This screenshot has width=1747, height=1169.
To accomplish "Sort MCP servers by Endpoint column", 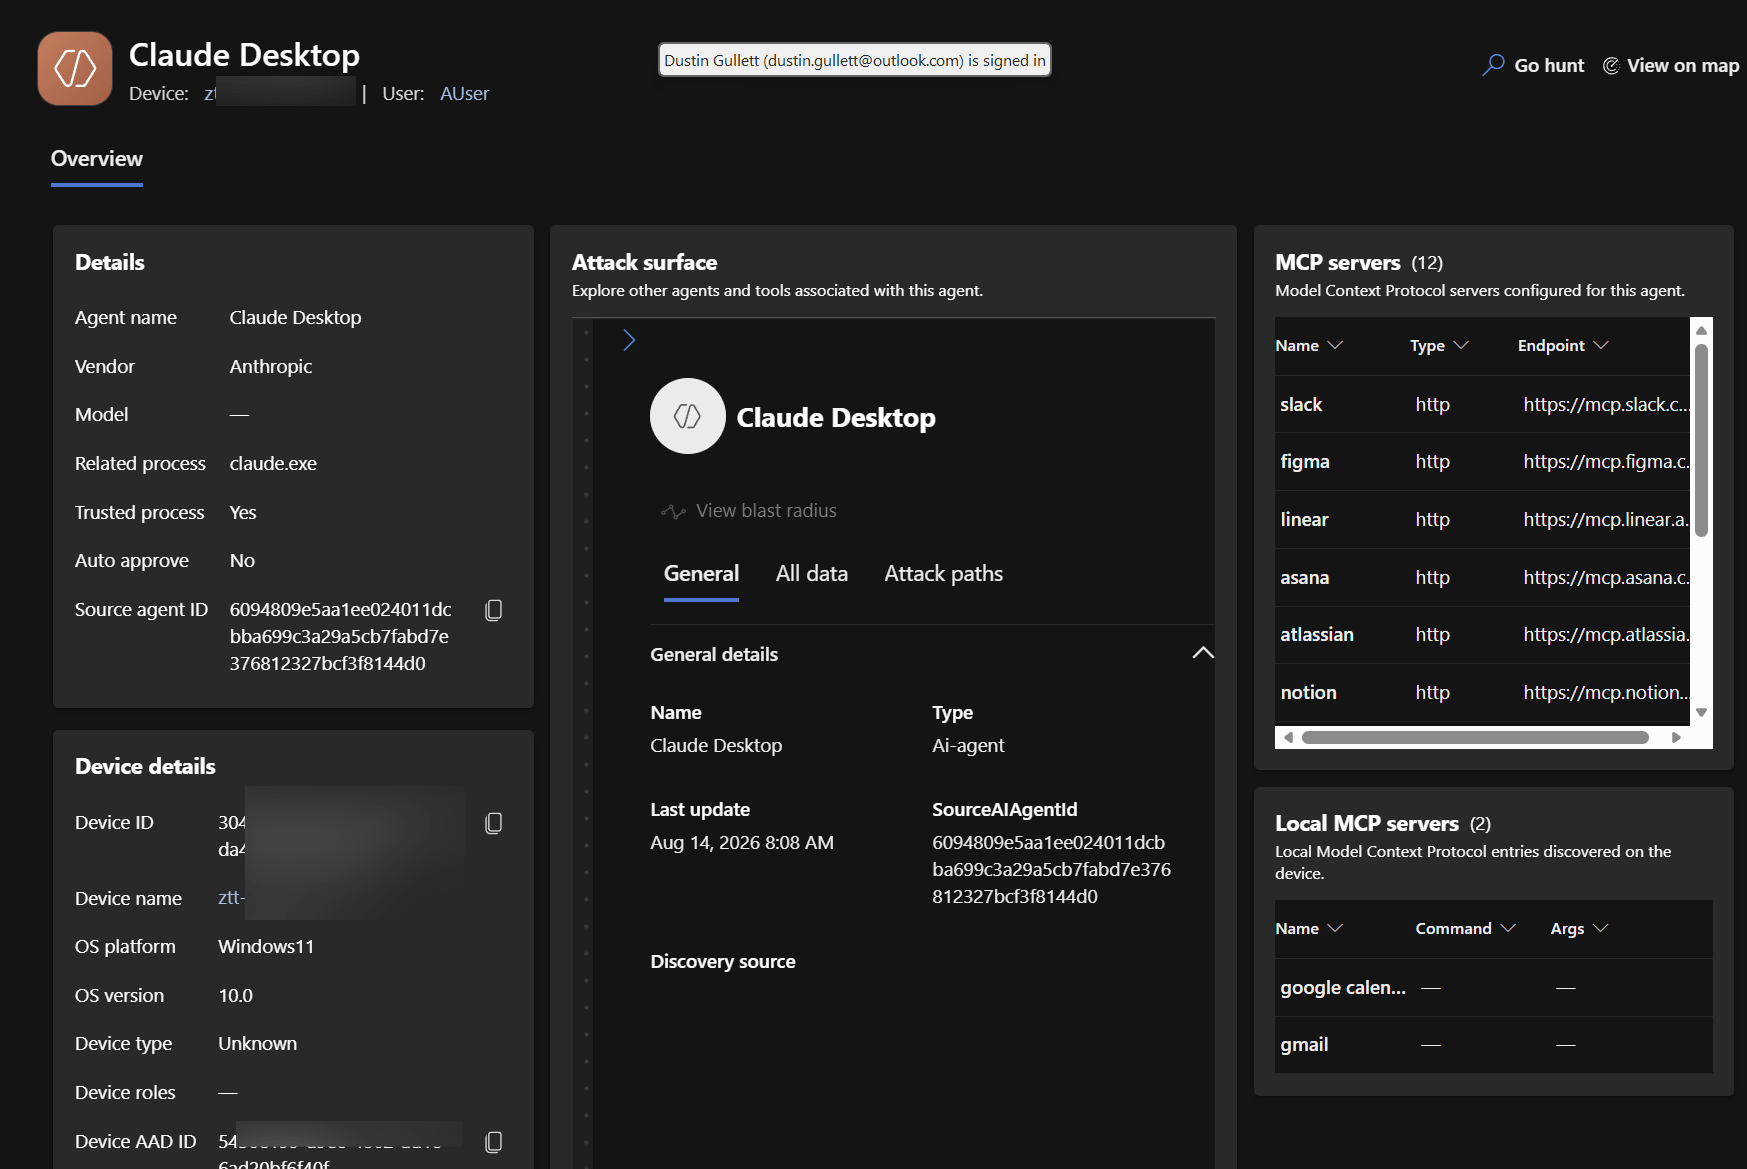I will (1563, 345).
